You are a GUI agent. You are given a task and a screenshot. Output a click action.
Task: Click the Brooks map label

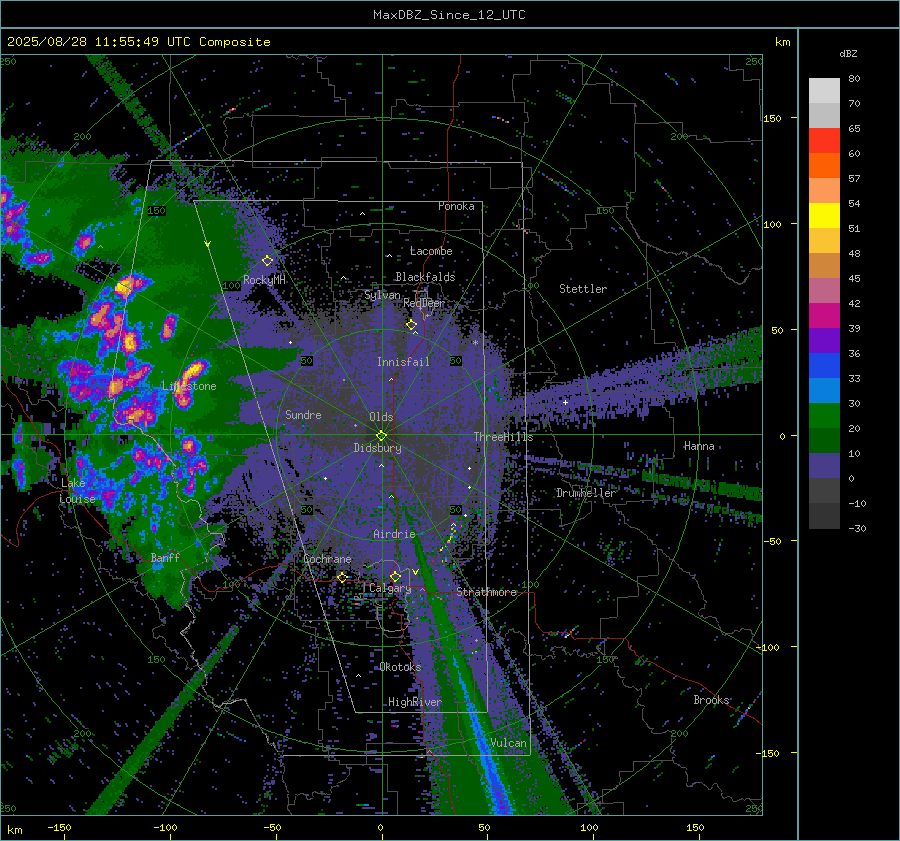pyautogui.click(x=711, y=700)
